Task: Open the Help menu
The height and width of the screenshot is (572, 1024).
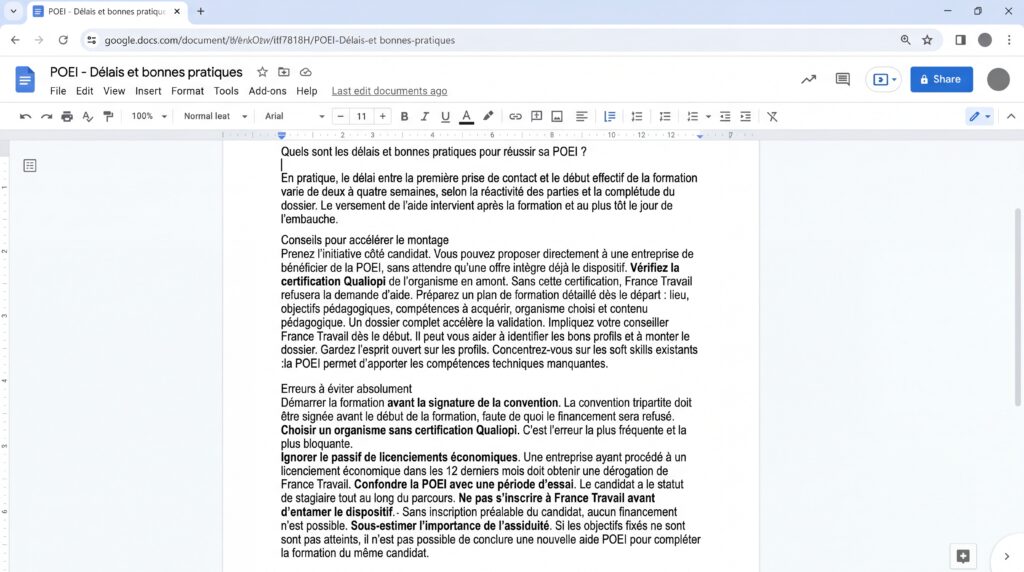Action: [306, 91]
